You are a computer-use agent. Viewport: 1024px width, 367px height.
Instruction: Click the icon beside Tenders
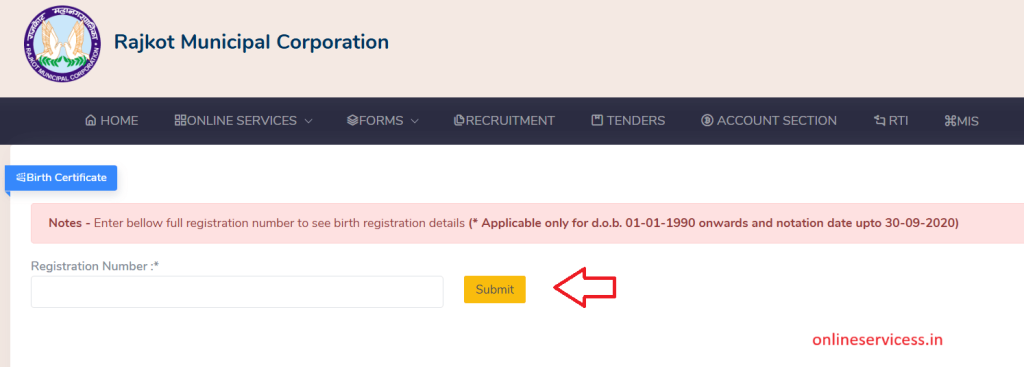(x=597, y=121)
